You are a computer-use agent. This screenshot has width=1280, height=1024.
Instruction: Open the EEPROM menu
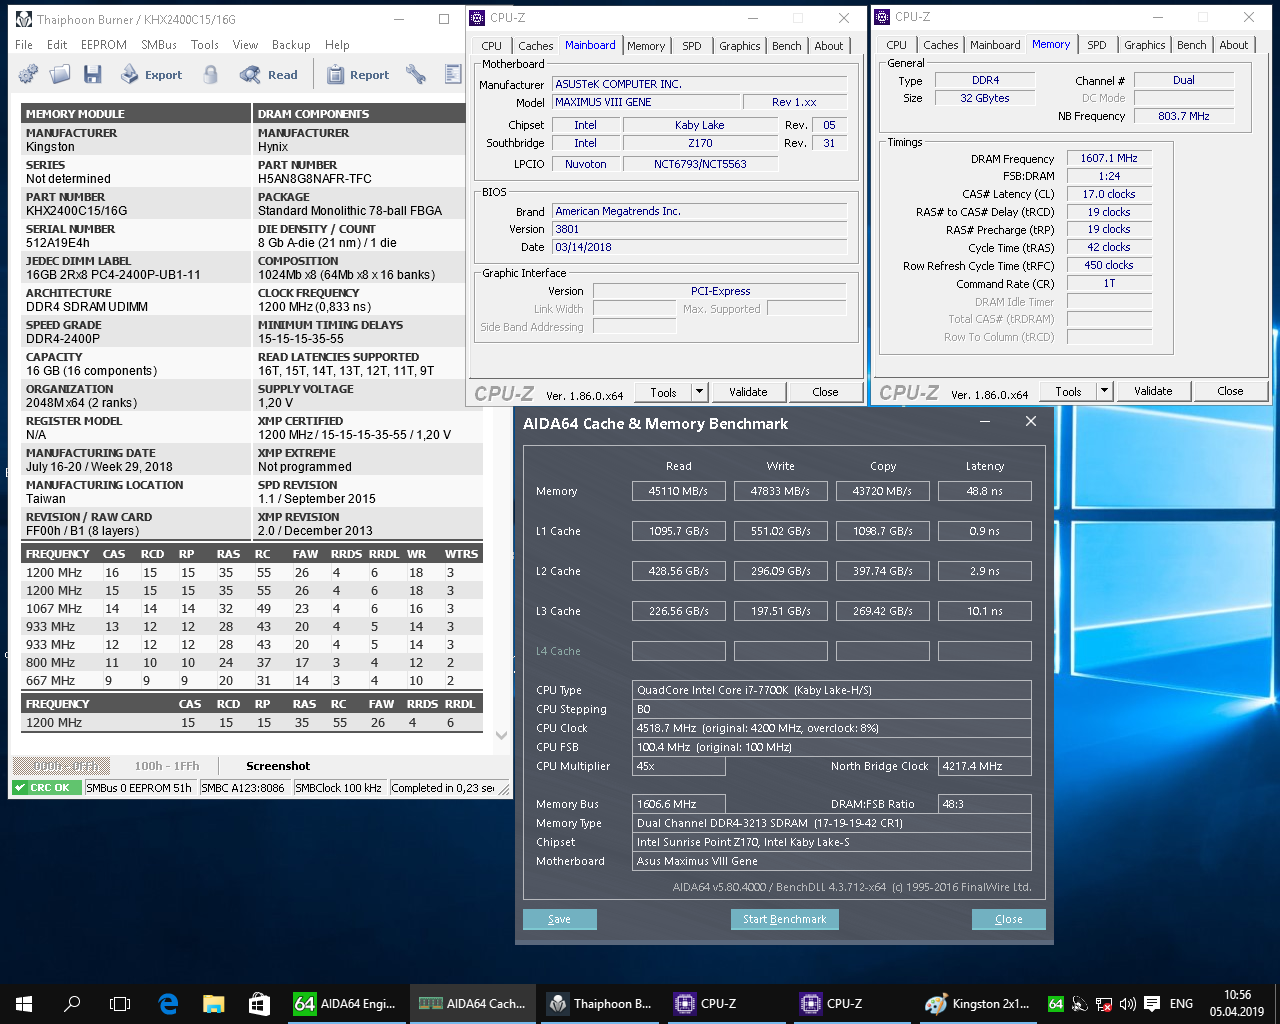tap(104, 45)
